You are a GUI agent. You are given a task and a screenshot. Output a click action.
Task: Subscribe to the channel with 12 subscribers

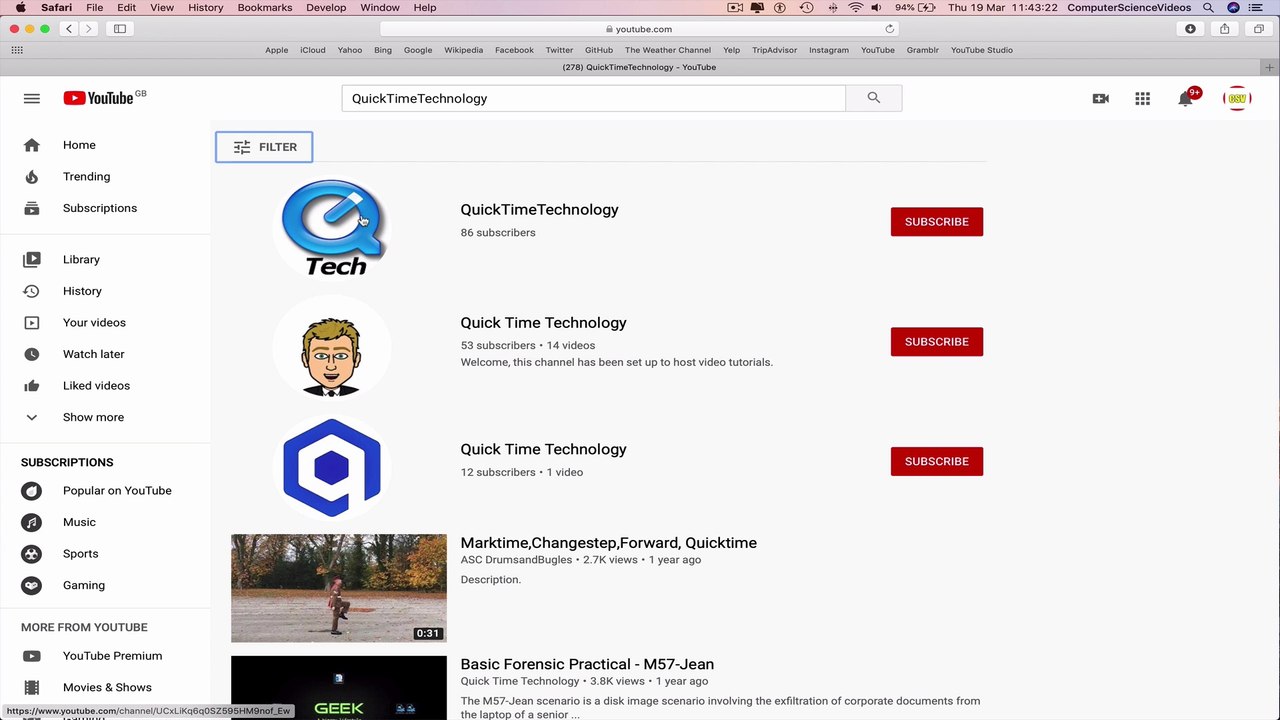point(937,462)
